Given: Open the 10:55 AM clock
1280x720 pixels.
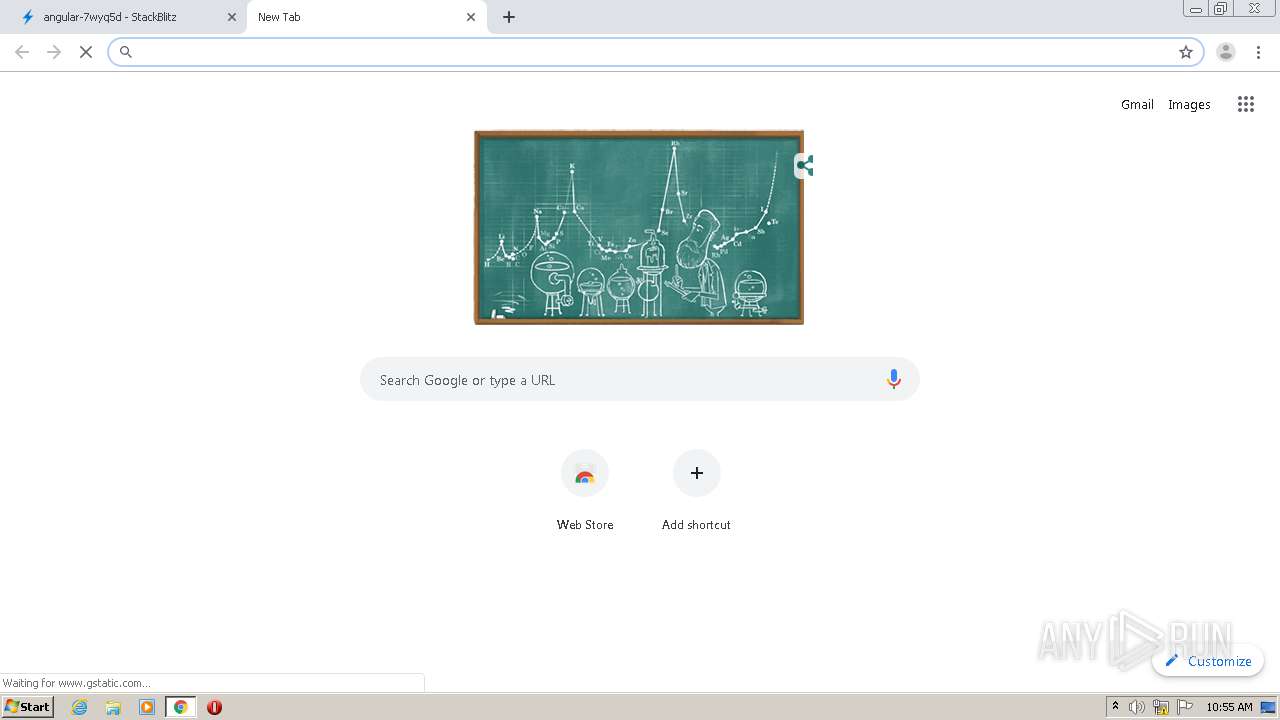Looking at the screenshot, I should 1229,707.
